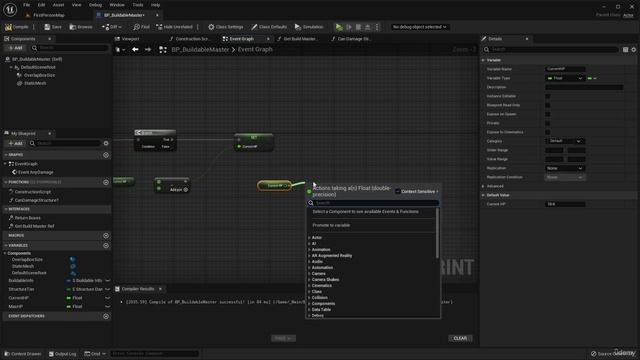Open the Replication dropdown

(x=564, y=168)
